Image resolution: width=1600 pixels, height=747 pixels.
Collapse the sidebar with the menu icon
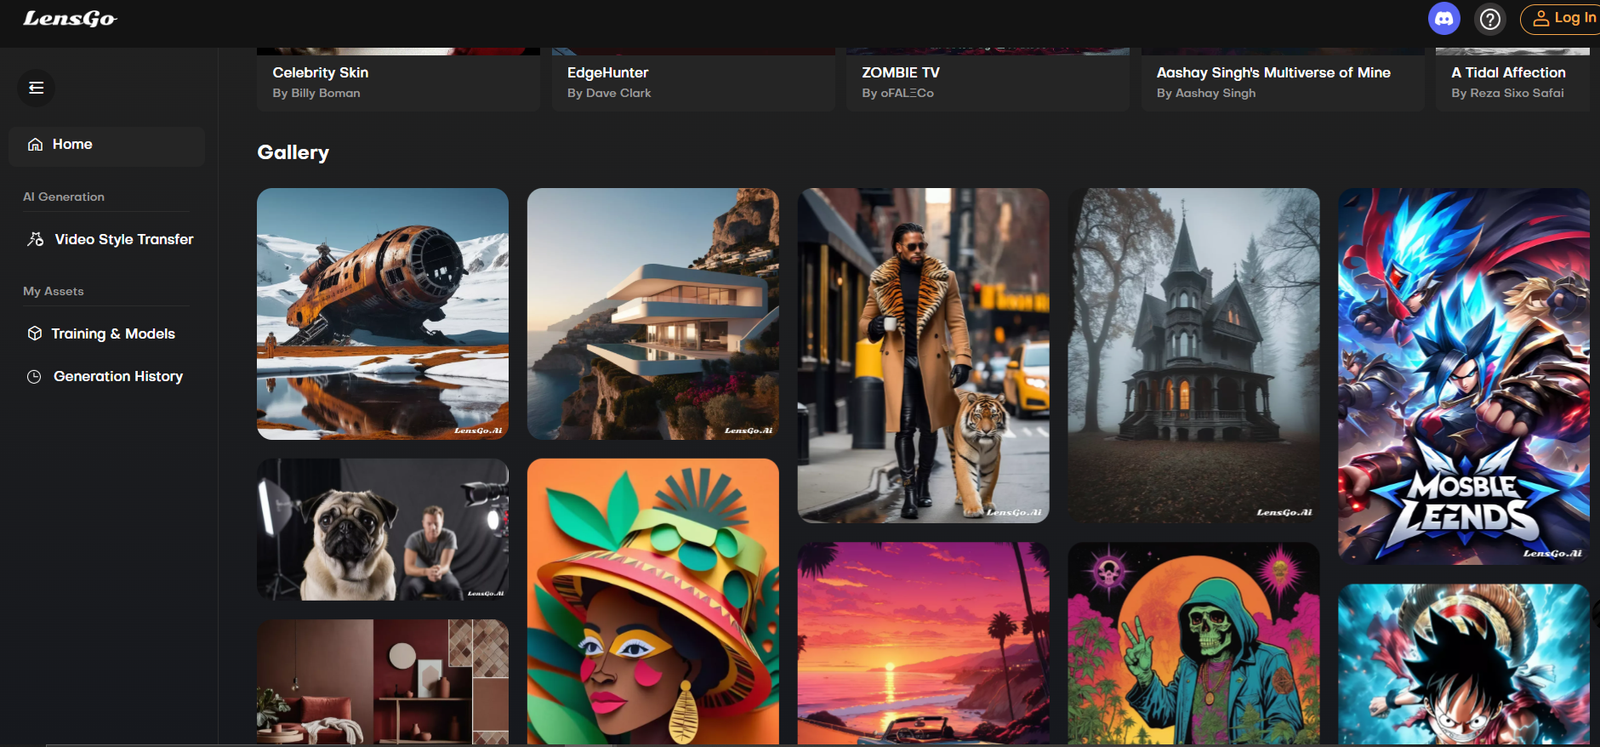point(36,88)
